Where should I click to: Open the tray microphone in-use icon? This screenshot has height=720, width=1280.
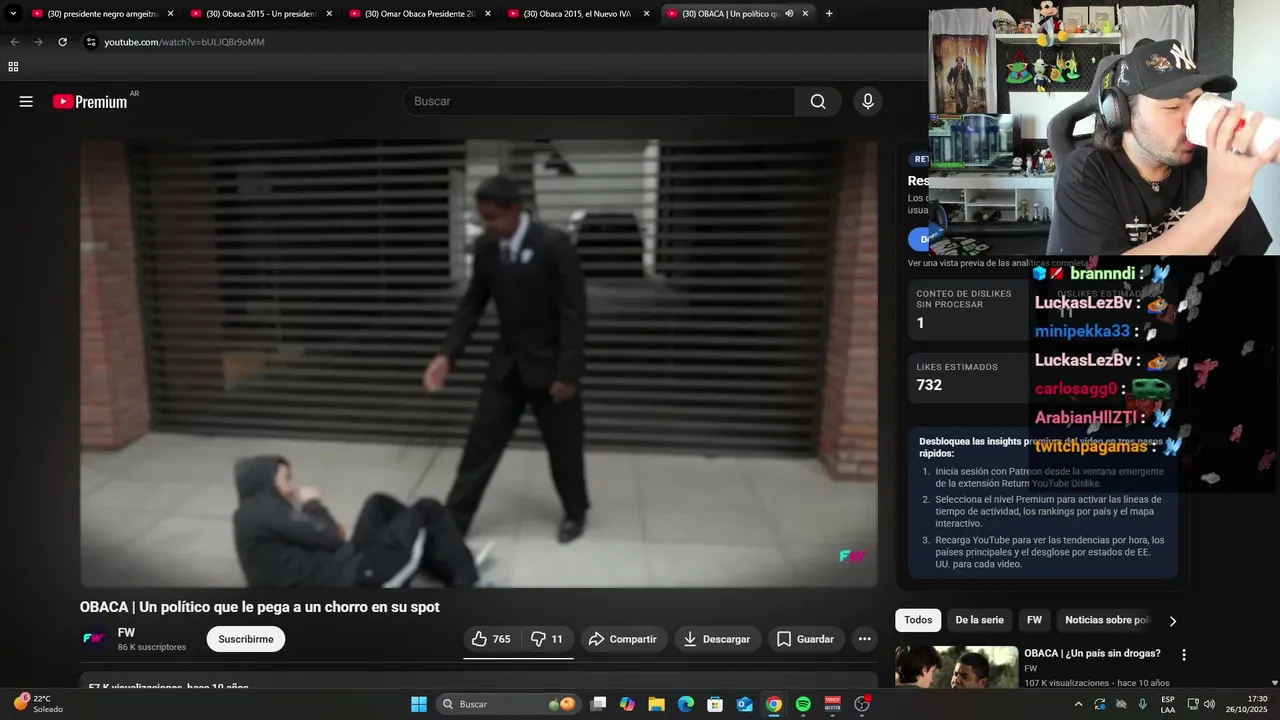1142,704
